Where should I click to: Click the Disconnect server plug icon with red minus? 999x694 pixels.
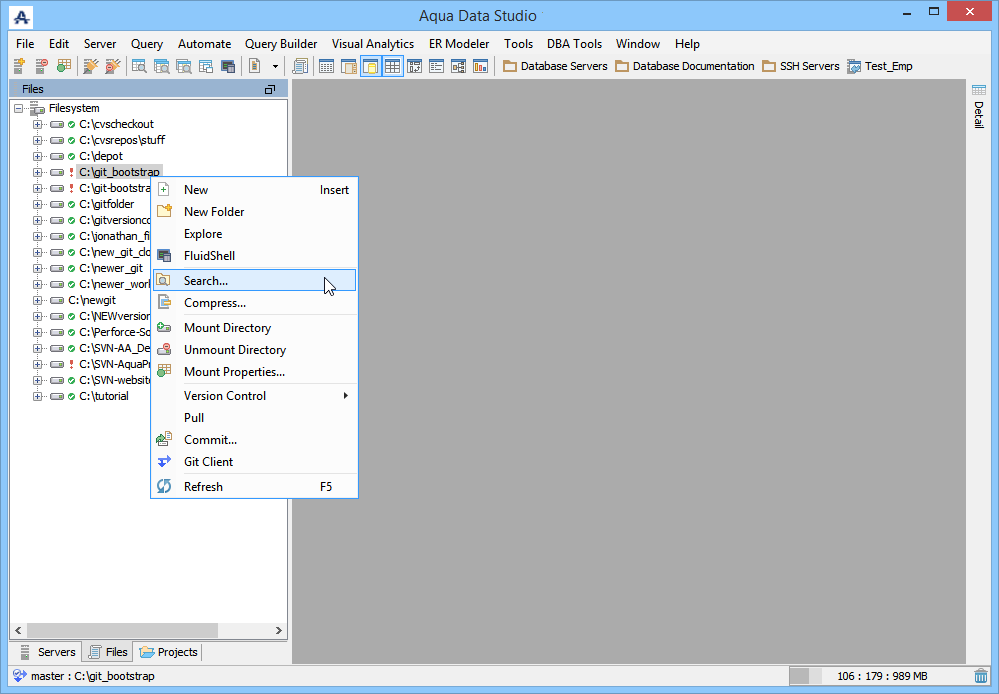113,66
